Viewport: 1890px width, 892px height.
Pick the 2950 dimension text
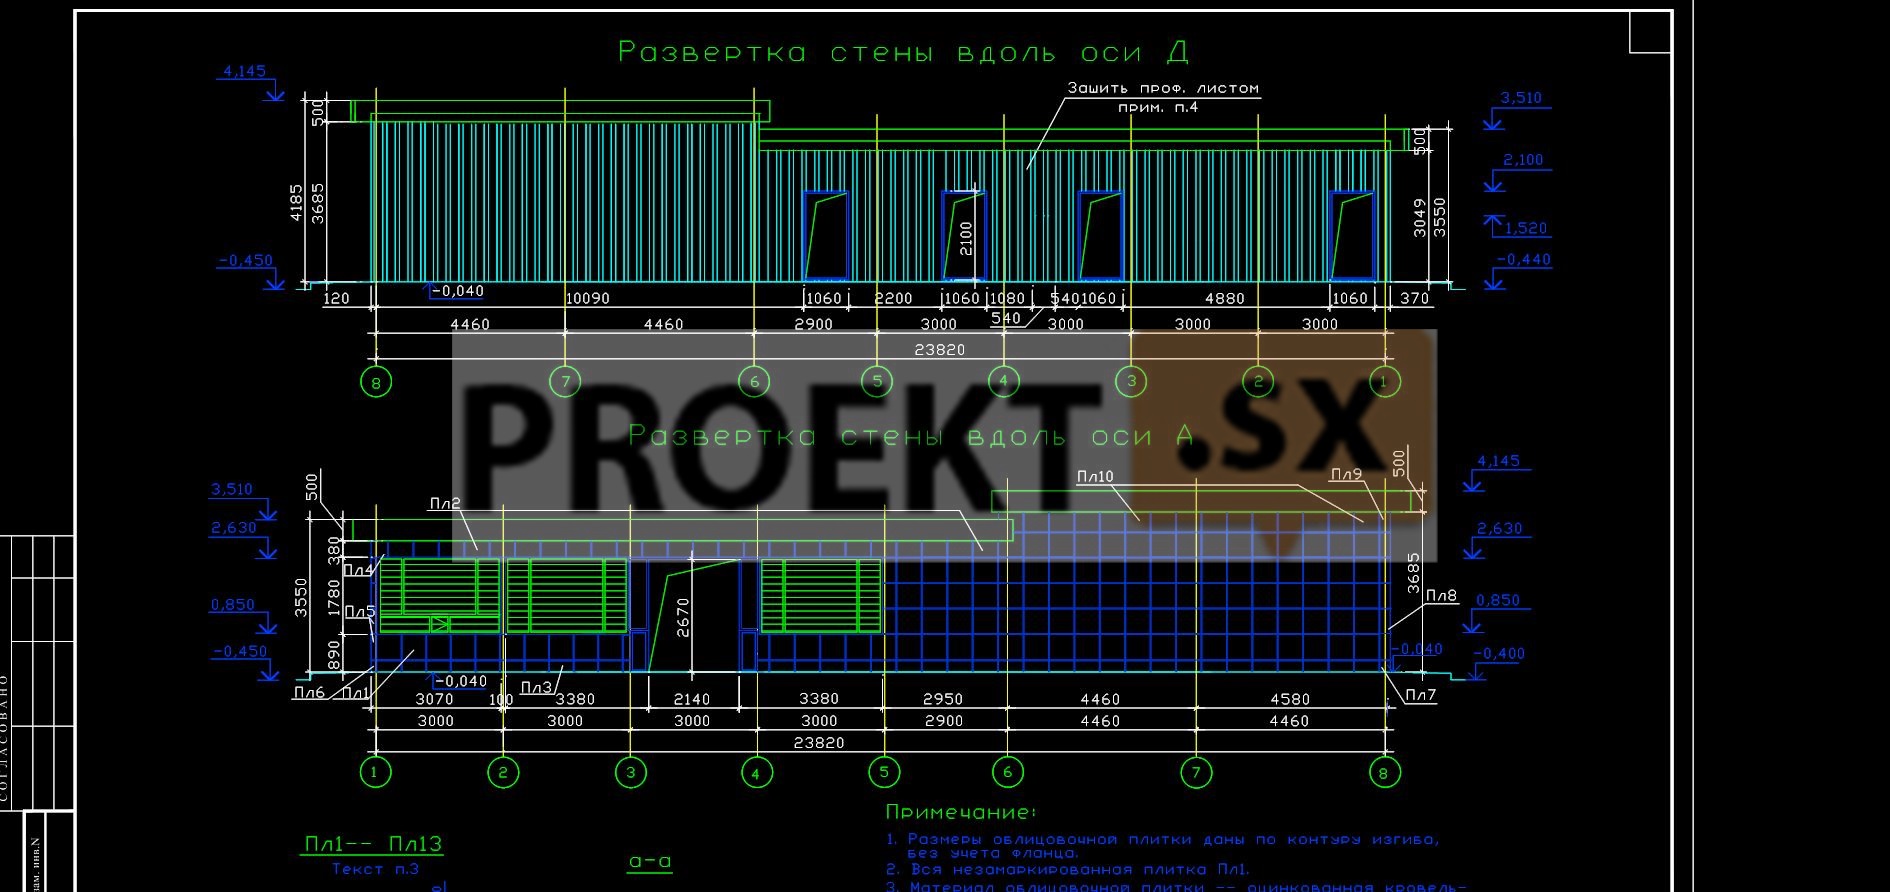[x=943, y=699]
